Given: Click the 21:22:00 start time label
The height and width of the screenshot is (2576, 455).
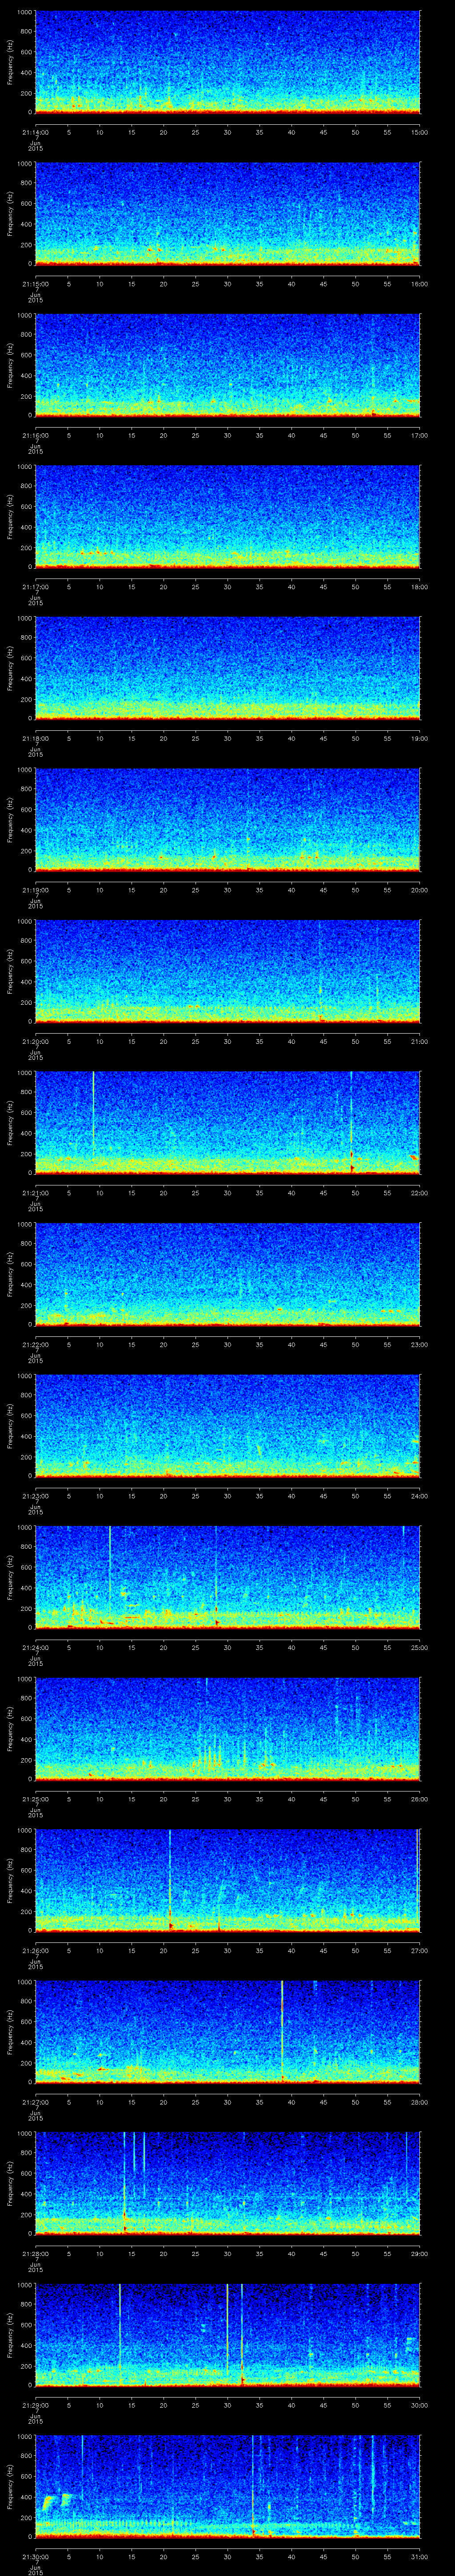Looking at the screenshot, I should [x=35, y=1344].
